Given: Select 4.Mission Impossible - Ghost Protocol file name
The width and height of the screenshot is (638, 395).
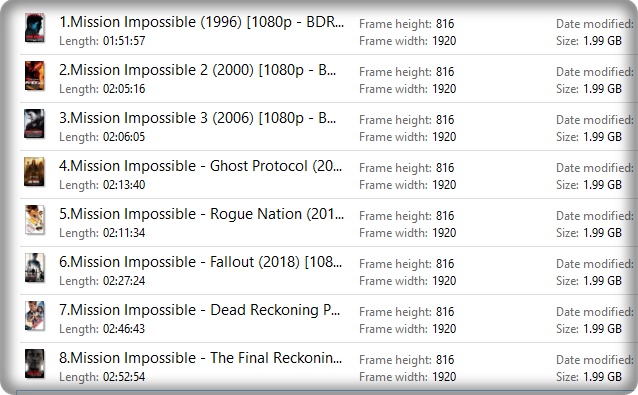Looking at the screenshot, I should (200, 166).
